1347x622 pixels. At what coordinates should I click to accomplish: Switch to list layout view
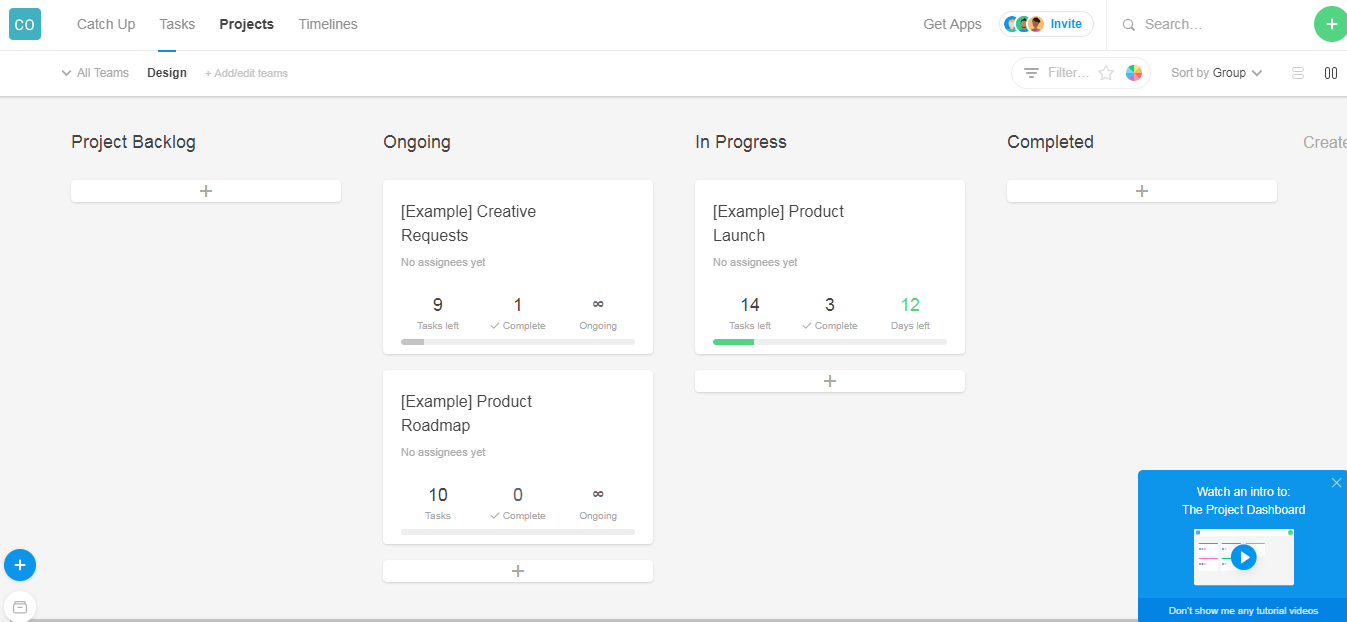(1298, 73)
